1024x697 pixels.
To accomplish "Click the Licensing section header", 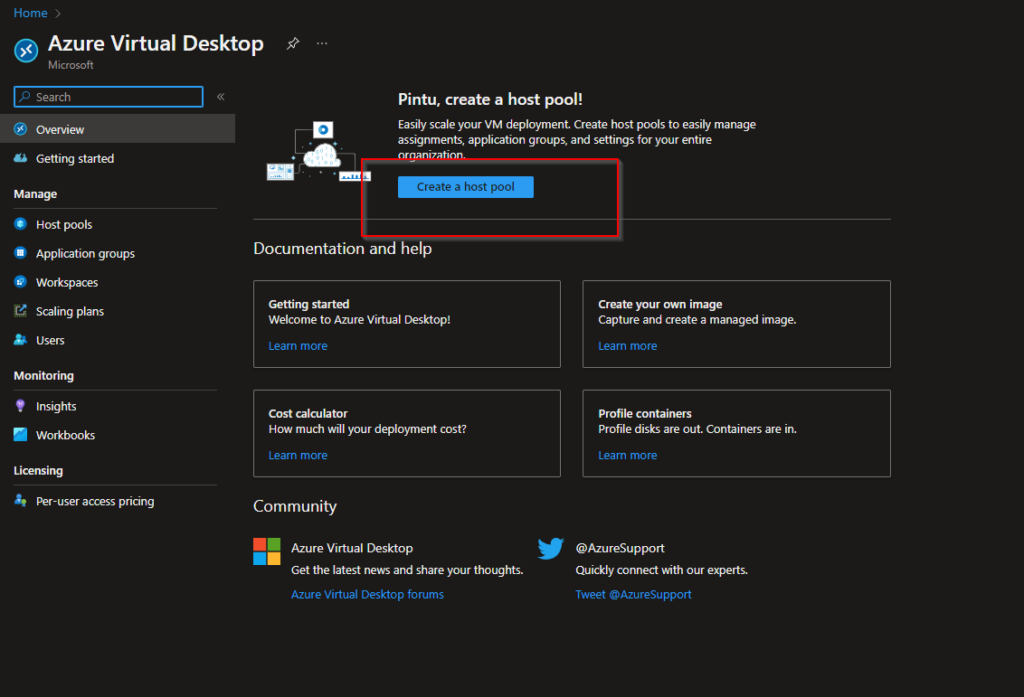I will (x=38, y=470).
